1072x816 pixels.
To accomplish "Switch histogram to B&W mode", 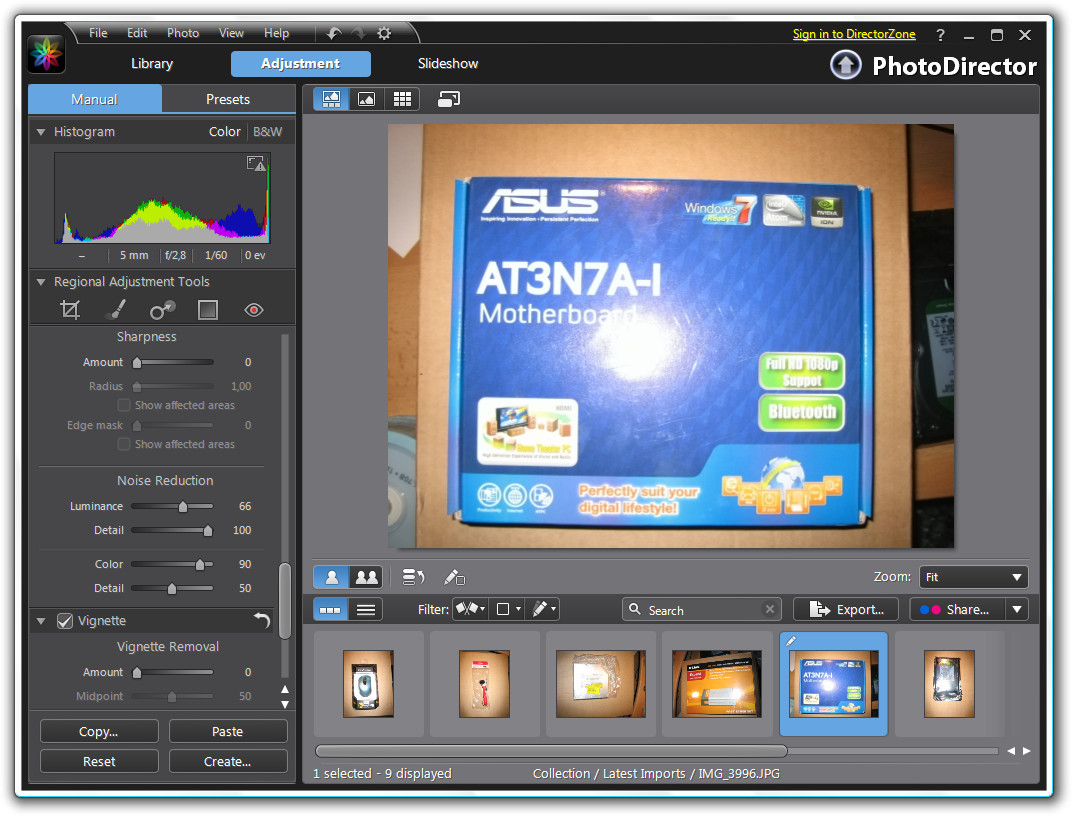I will [x=267, y=132].
